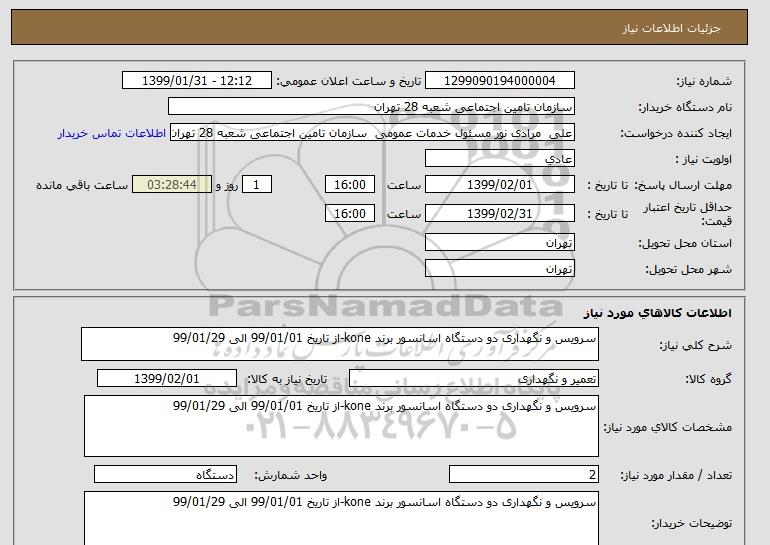Viewport: 770px width, 545px height.
Task: Click the توضیحات خریدار text area
Action: (341, 518)
